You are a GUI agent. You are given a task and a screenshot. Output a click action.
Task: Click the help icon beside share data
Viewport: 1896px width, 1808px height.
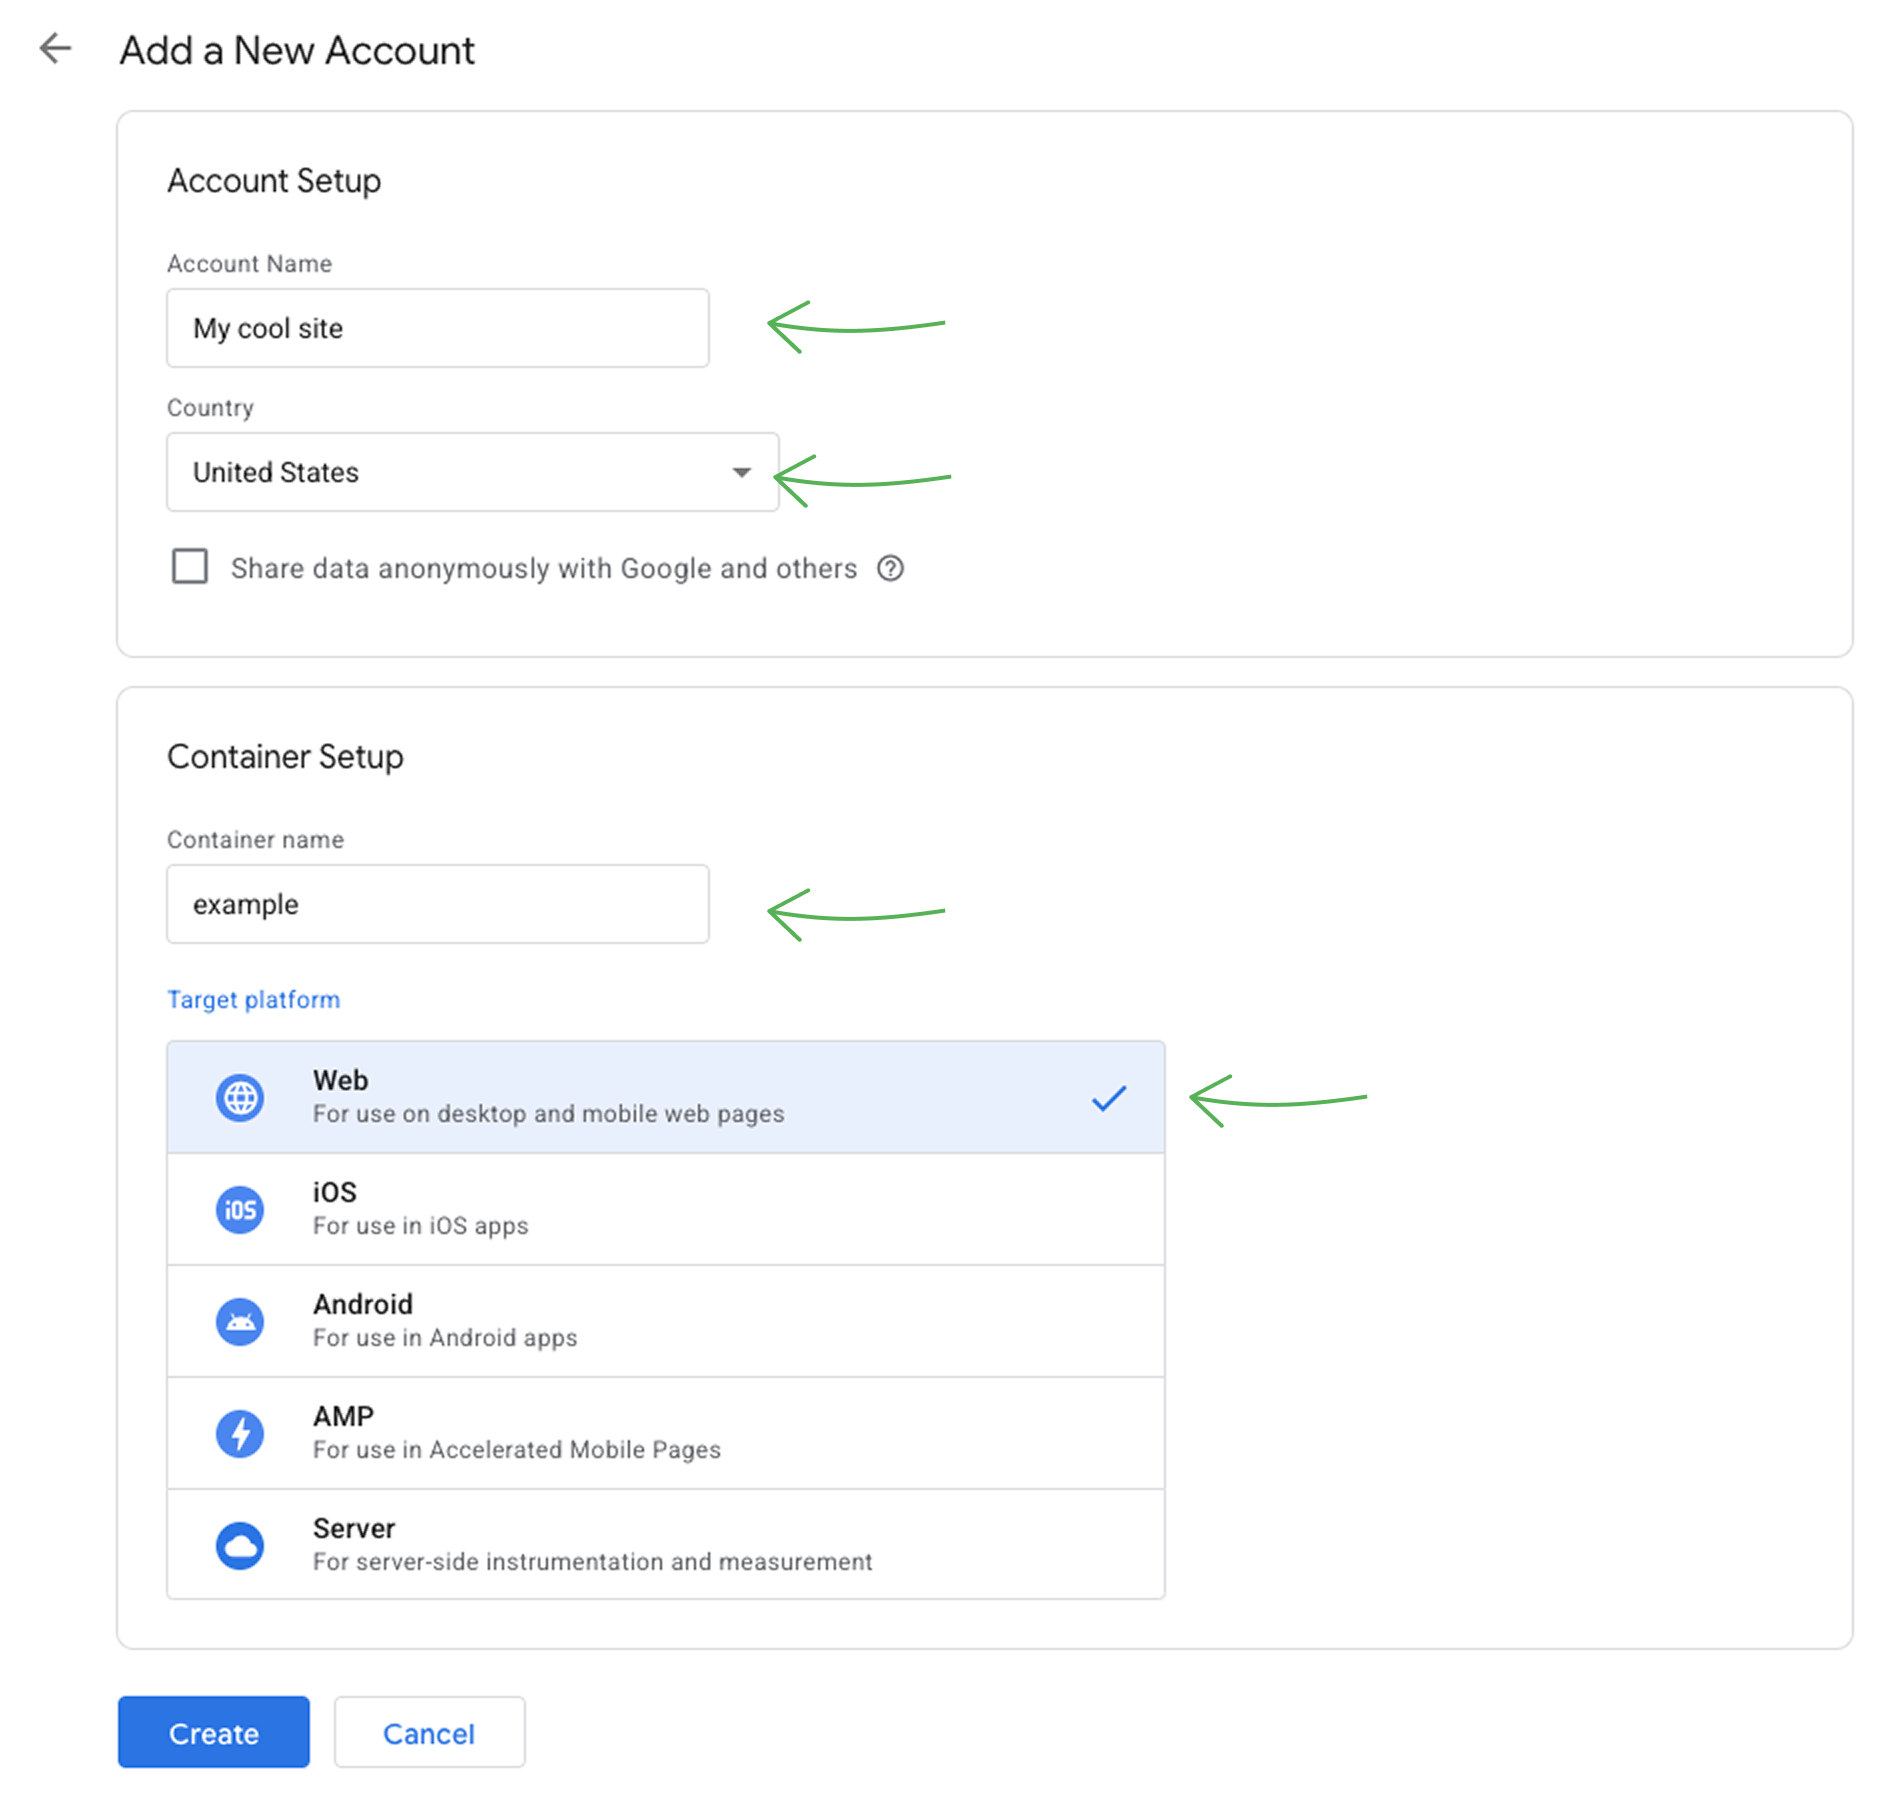(x=889, y=568)
